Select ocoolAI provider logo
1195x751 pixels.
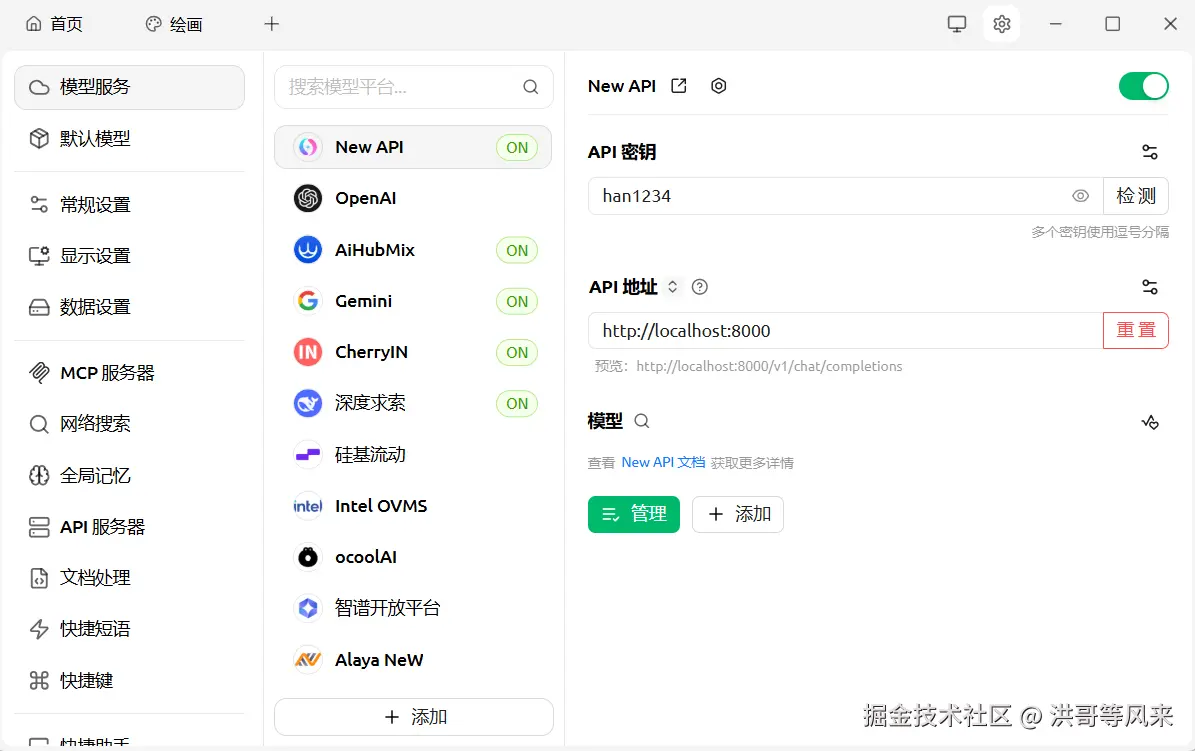point(308,557)
